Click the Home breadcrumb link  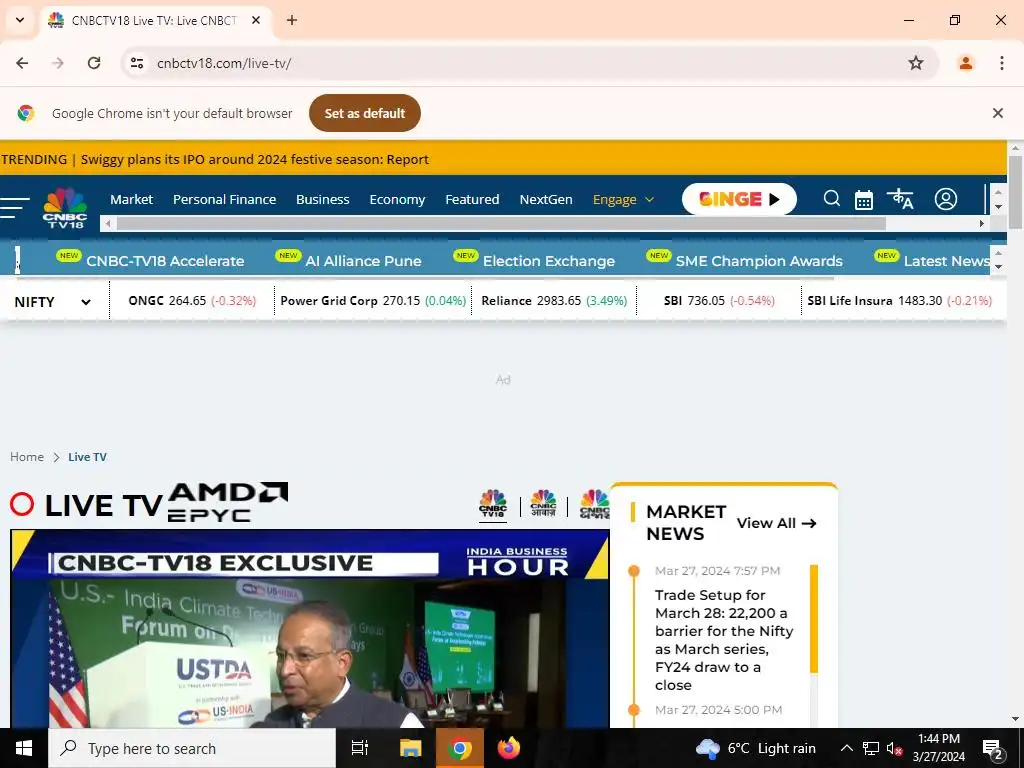[x=27, y=456]
